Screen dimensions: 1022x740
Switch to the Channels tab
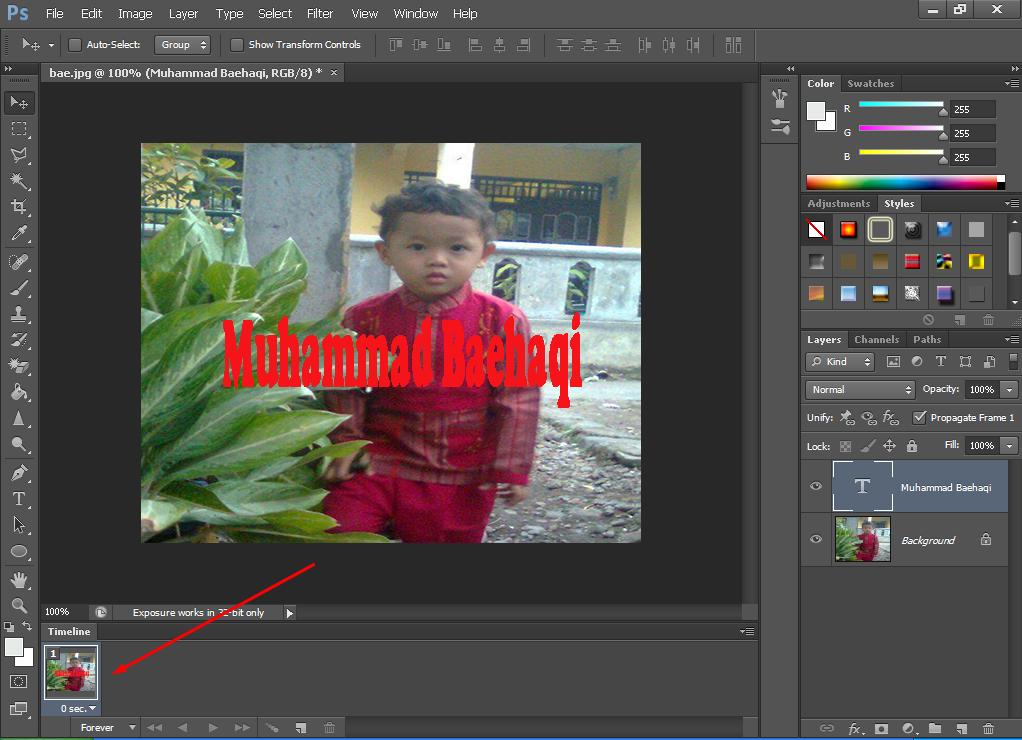click(x=876, y=340)
